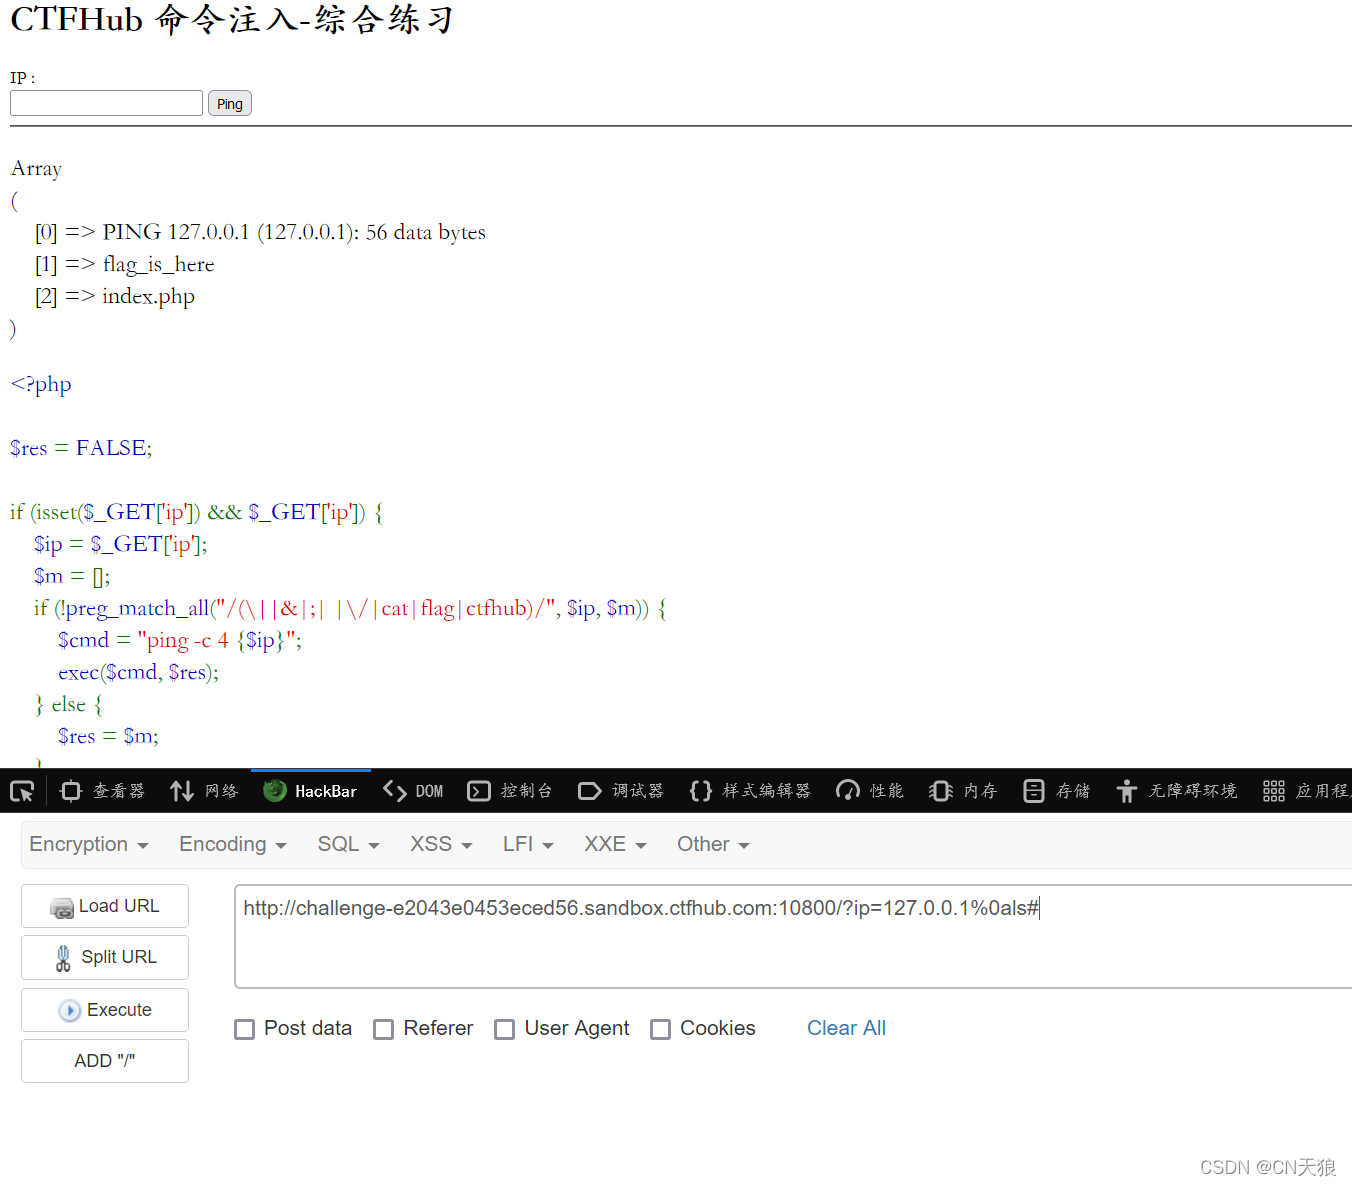Open the Application (应用程序) grid icon
The height and width of the screenshot is (1186, 1352).
[x=1274, y=791]
